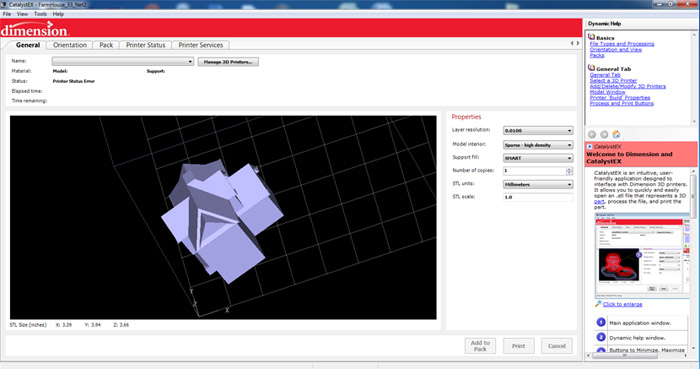The height and width of the screenshot is (369, 700).
Task: Expand the Model interior dropdown
Action: click(538, 145)
